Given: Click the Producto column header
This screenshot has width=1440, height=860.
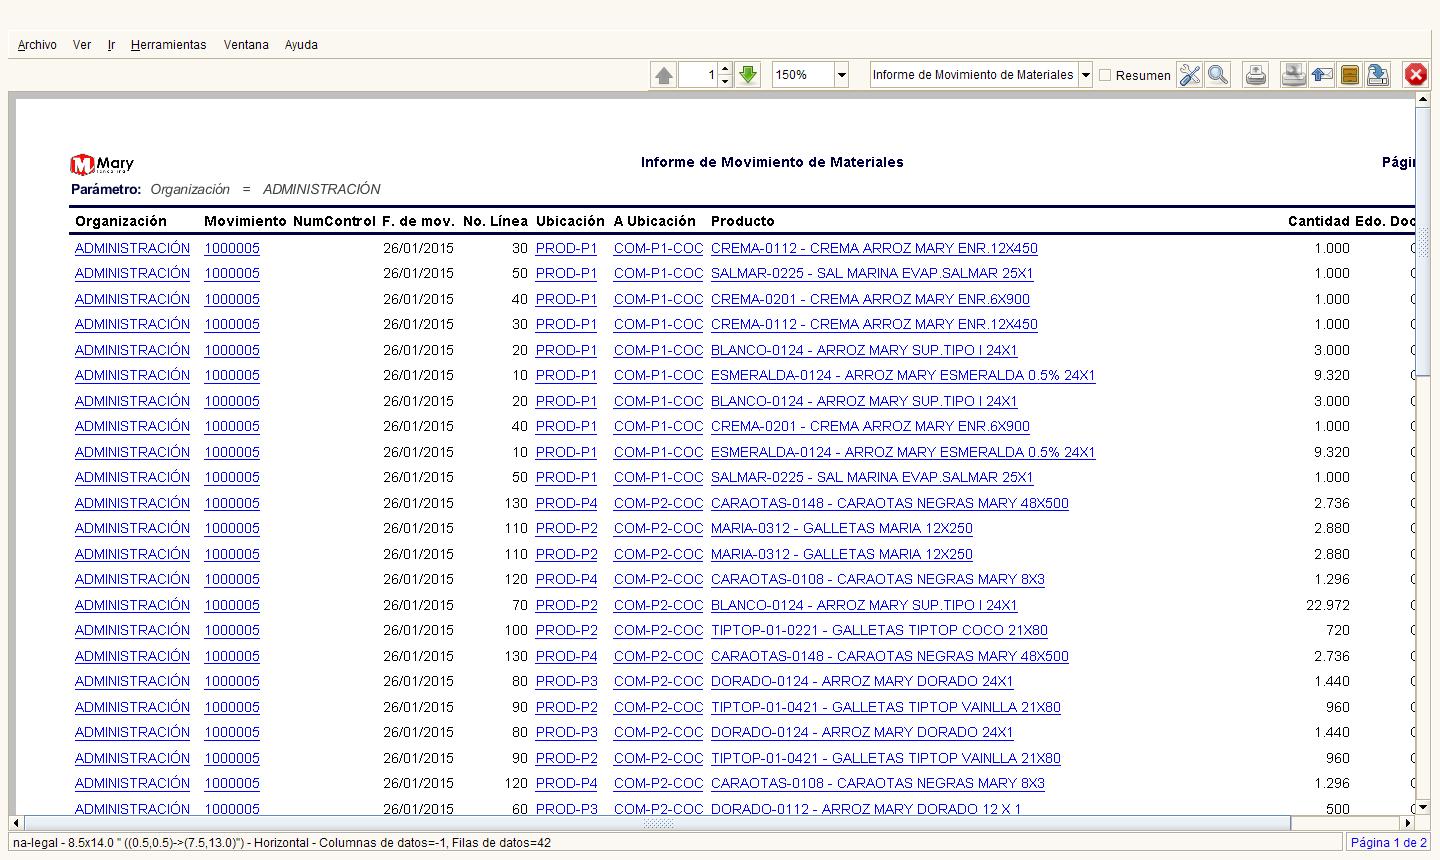Looking at the screenshot, I should 743,221.
